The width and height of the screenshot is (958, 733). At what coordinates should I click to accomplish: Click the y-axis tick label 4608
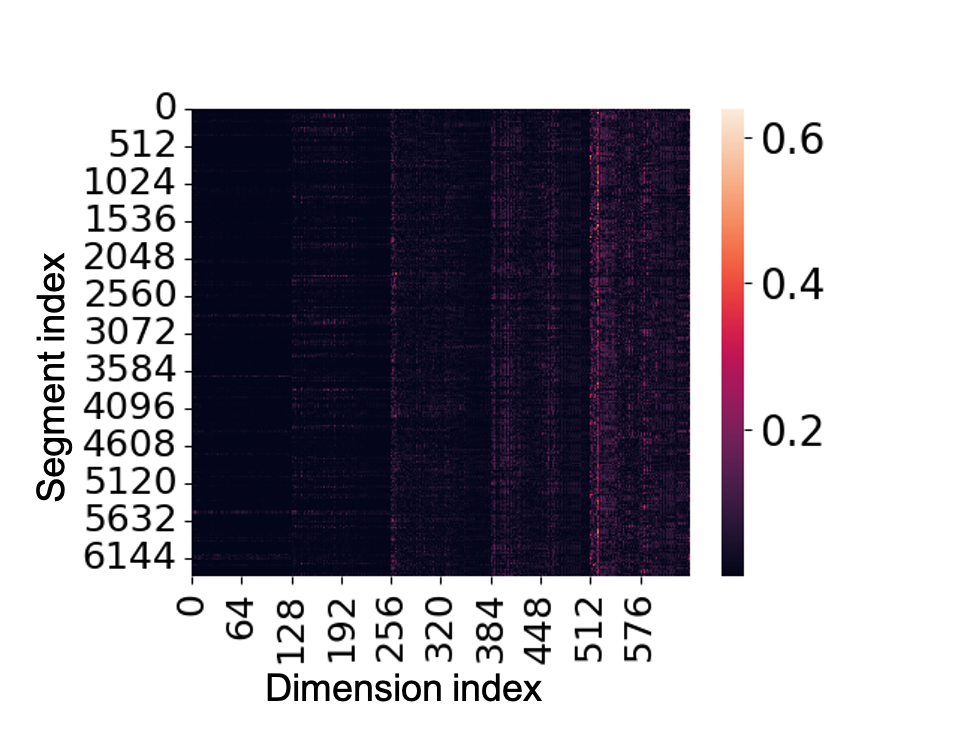130,445
